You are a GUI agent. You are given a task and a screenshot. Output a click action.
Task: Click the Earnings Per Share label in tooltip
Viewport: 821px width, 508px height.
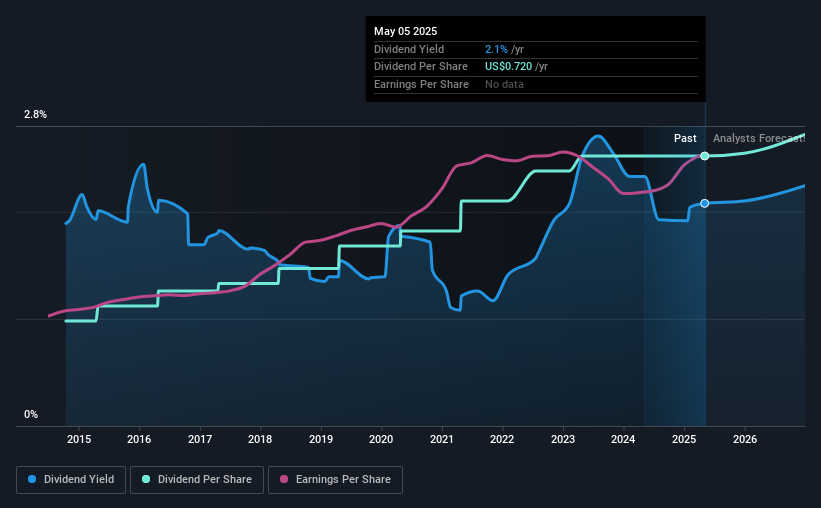click(x=421, y=84)
